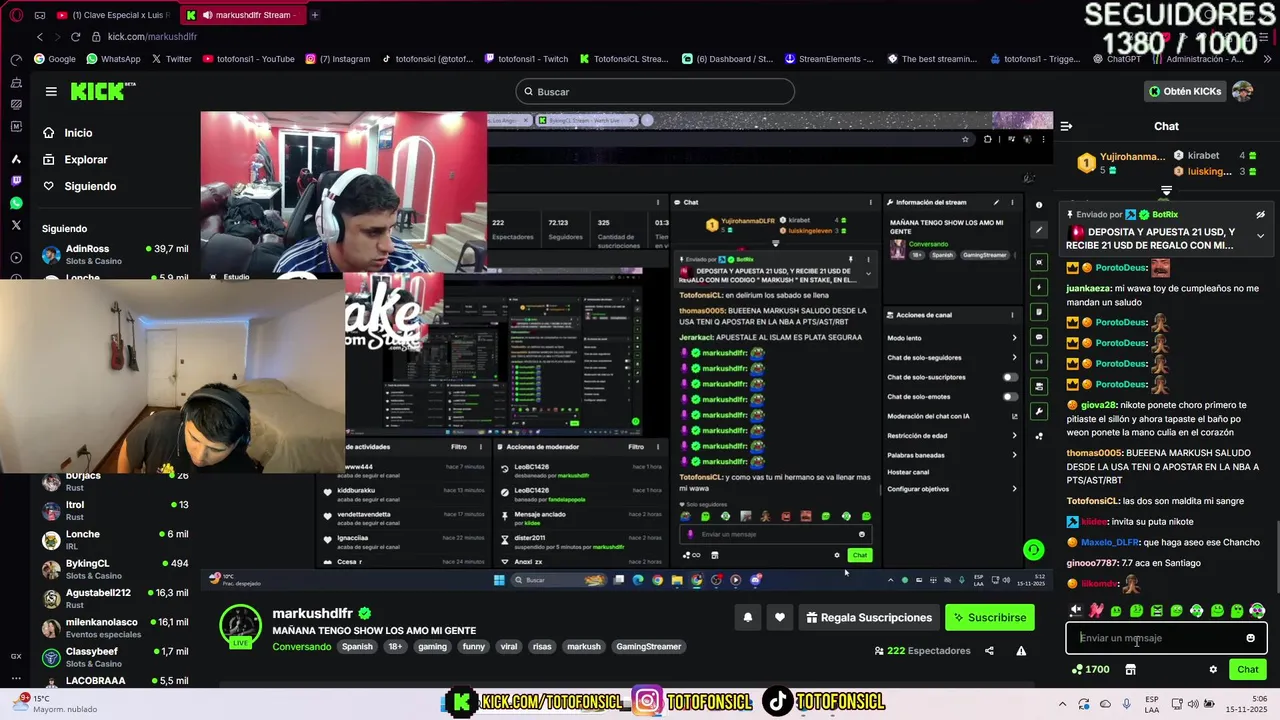Expand the pinned message chevron
The height and width of the screenshot is (720, 1280).
(x=1260, y=237)
